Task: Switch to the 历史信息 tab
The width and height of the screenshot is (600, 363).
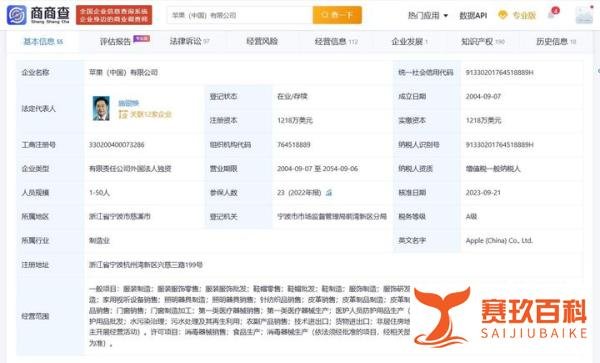Action: coord(556,41)
